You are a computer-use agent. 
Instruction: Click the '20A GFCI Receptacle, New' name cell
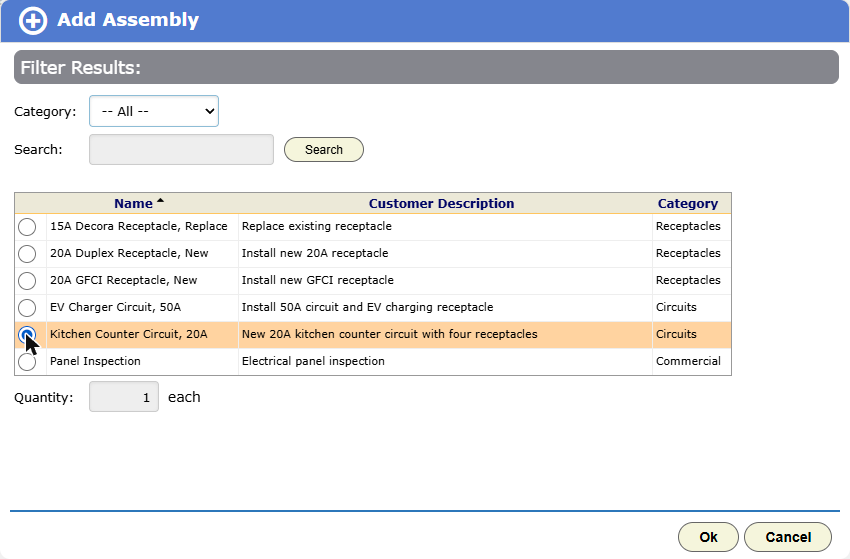click(143, 281)
